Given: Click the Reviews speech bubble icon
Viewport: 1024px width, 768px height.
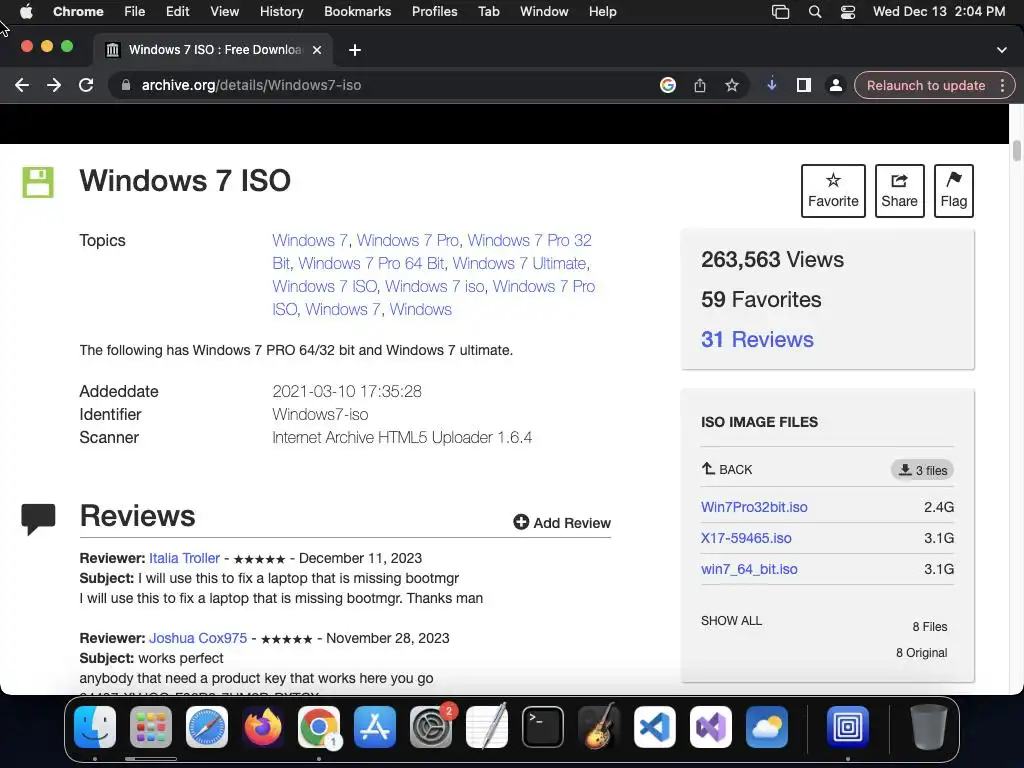Looking at the screenshot, I should [x=38, y=519].
